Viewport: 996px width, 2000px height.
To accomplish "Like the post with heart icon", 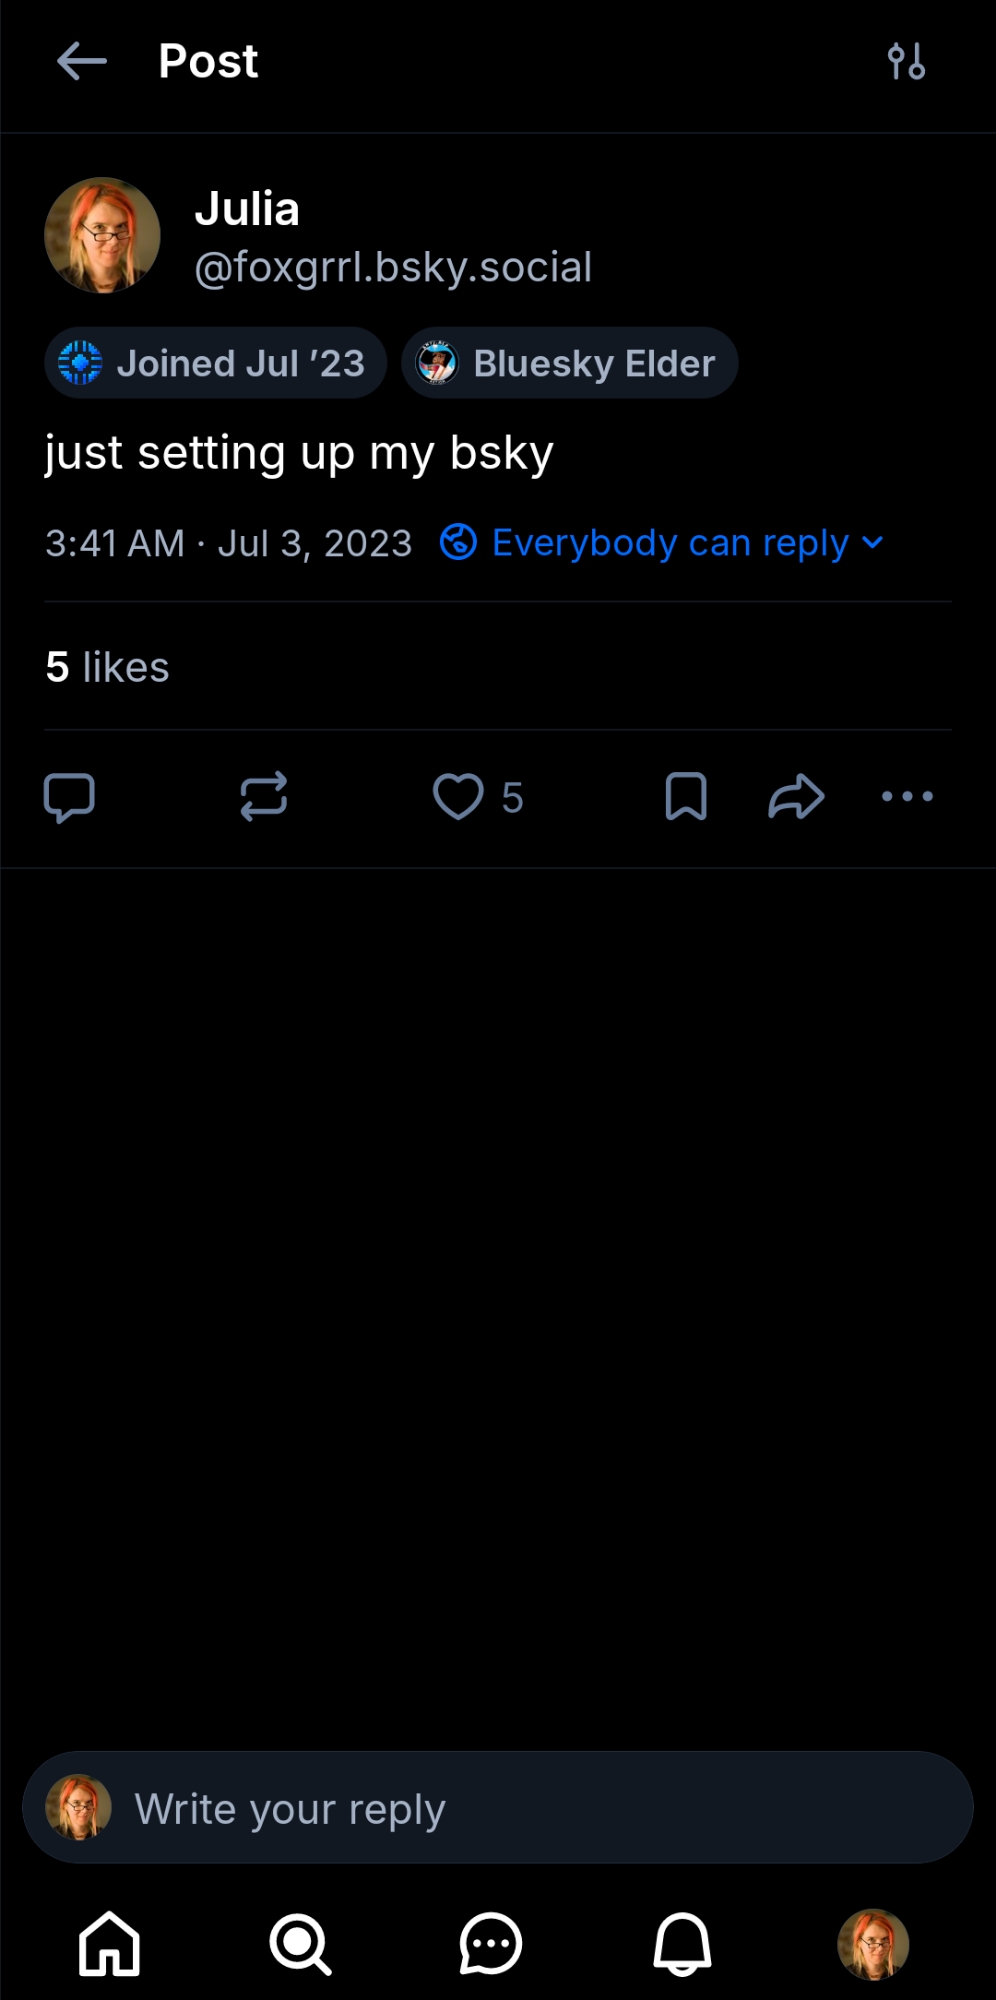I will coord(459,797).
